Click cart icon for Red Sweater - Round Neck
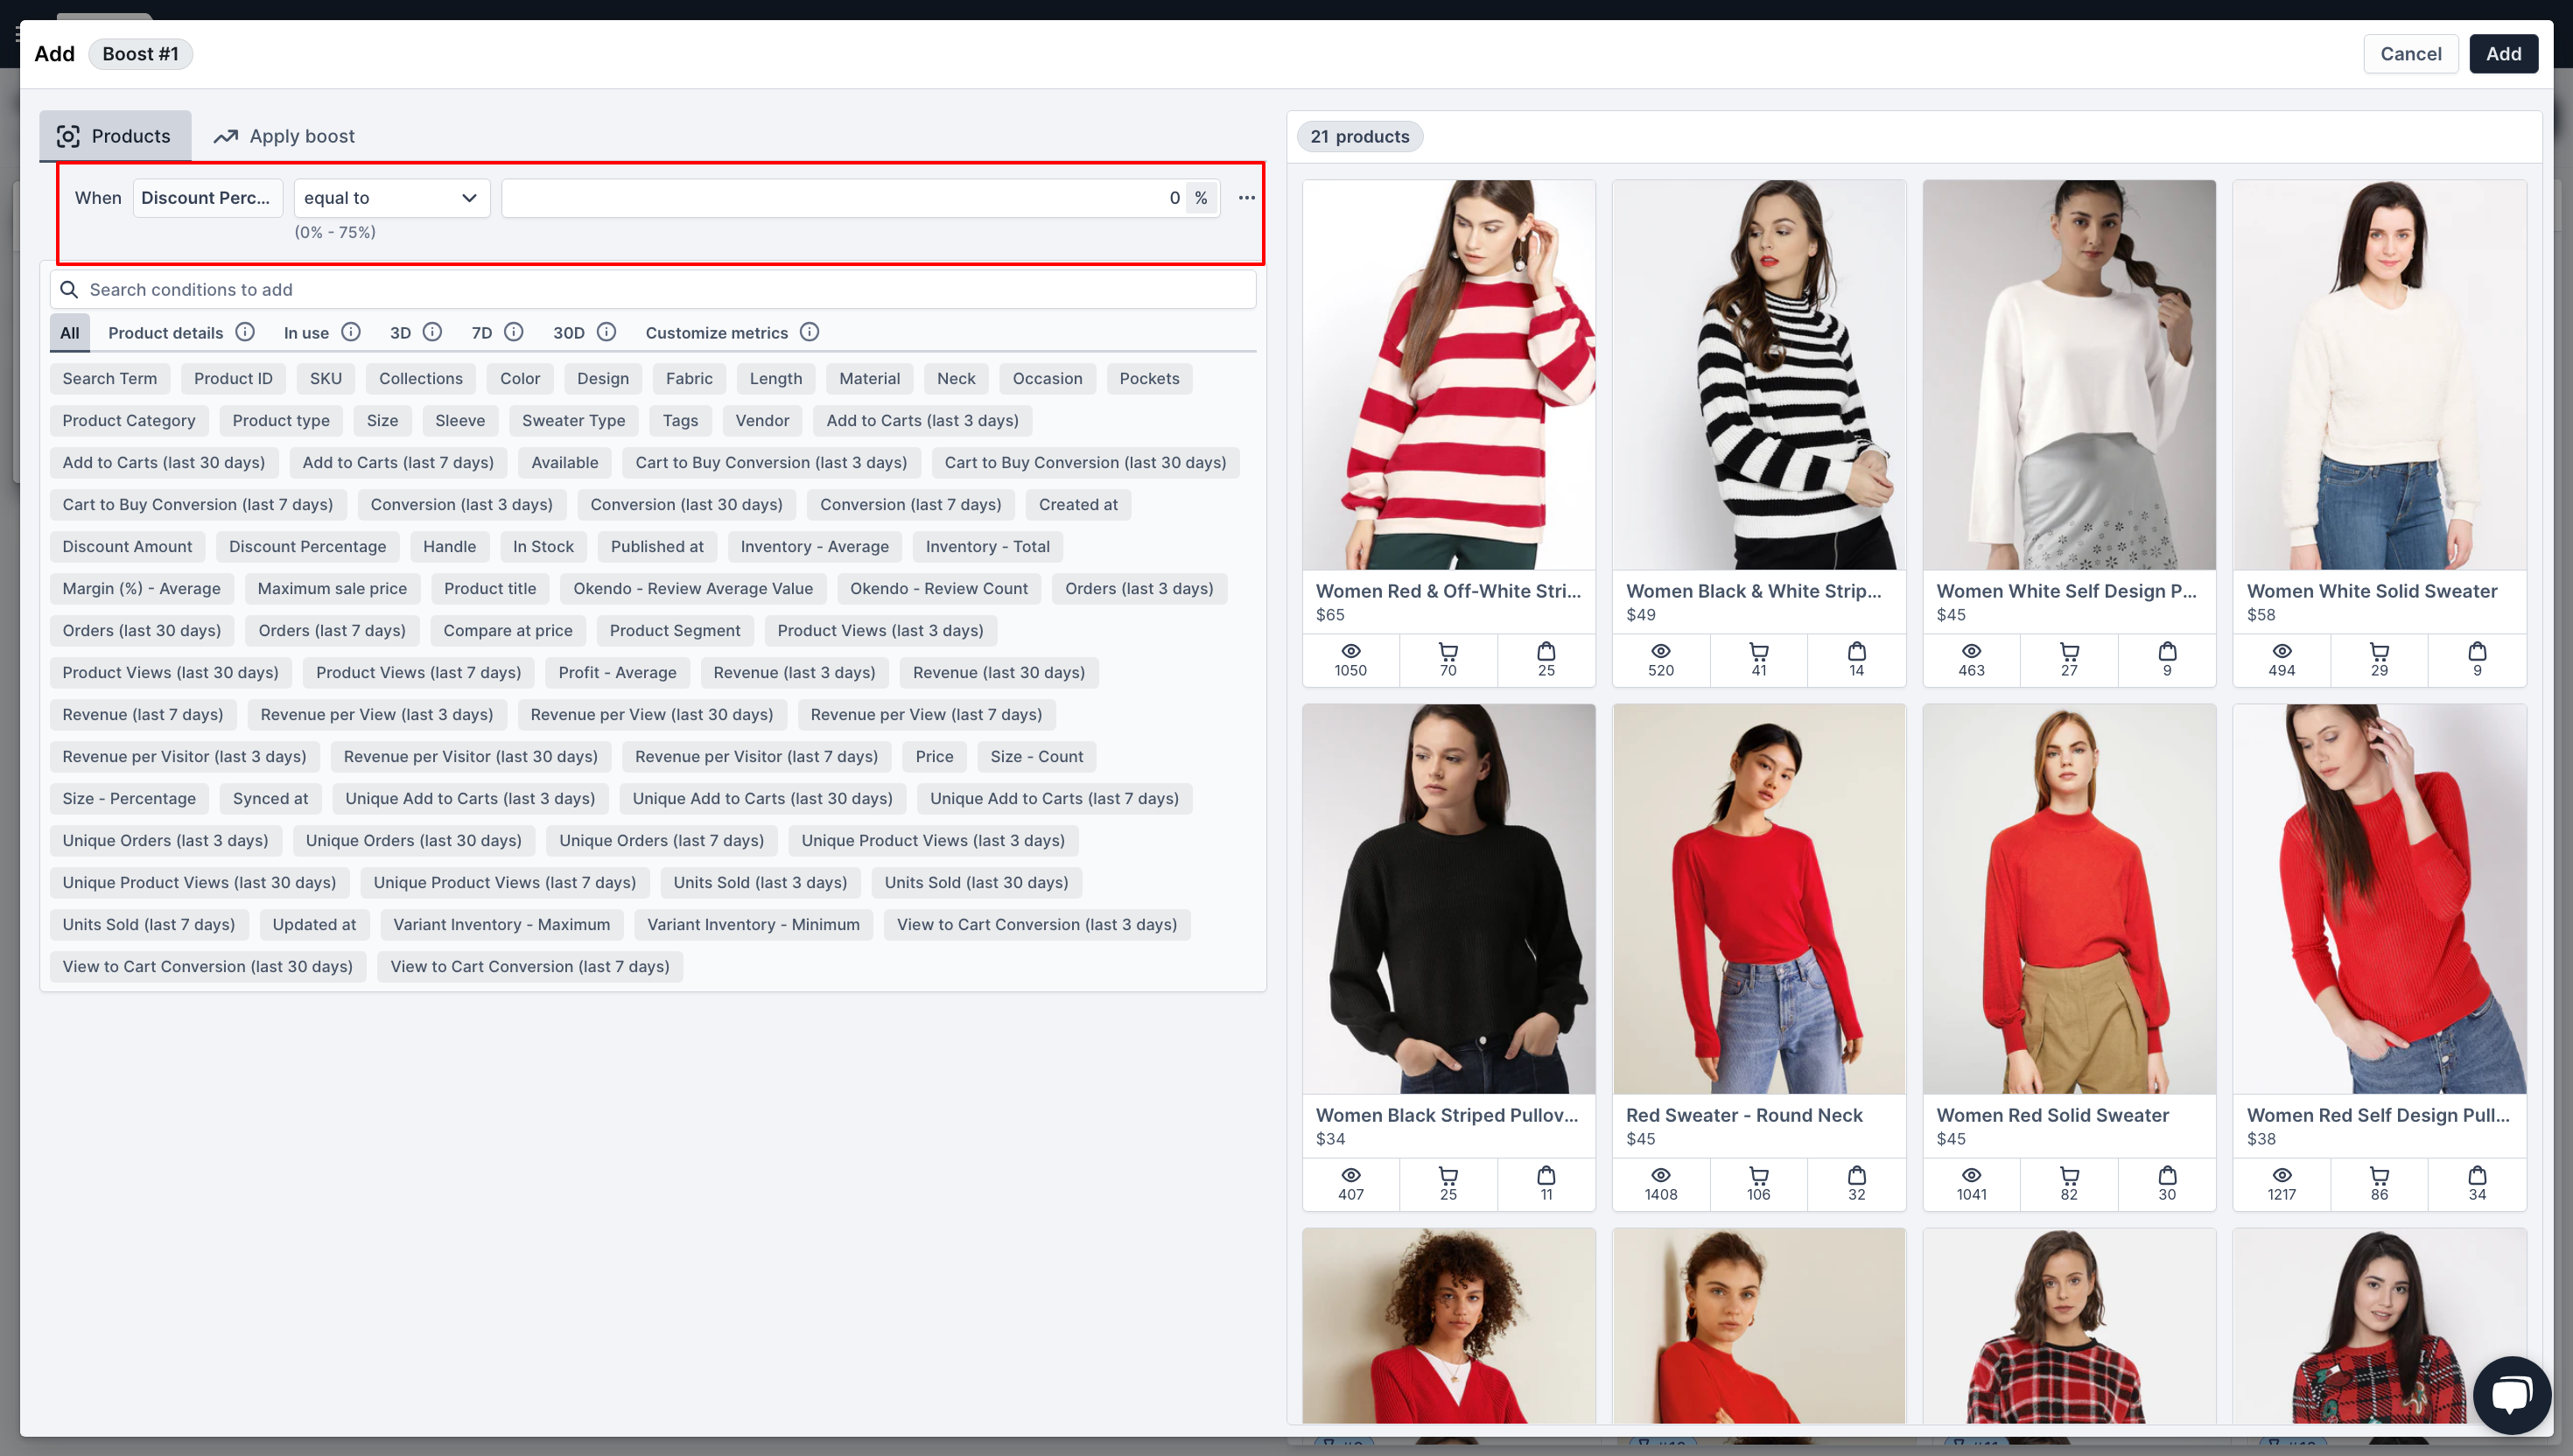Viewport: 2573px width, 1456px height. click(x=1759, y=1175)
